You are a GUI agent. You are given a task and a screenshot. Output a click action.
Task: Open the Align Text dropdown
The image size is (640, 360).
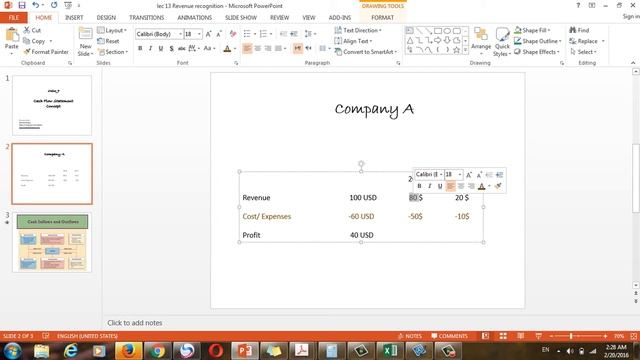pyautogui.click(x=353, y=41)
